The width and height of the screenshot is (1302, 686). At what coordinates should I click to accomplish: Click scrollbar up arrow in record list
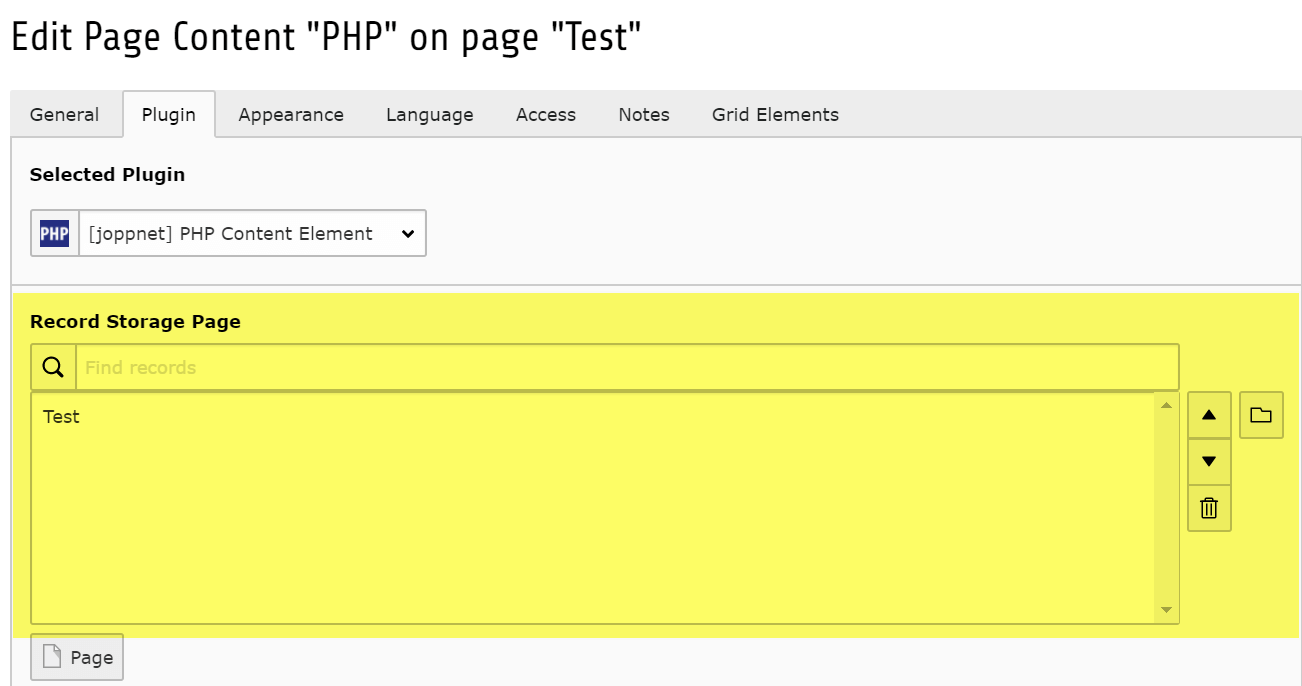pos(1166,405)
